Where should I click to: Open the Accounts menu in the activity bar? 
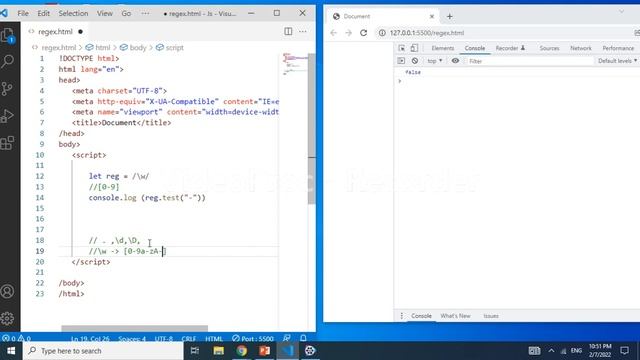pos(7,291)
